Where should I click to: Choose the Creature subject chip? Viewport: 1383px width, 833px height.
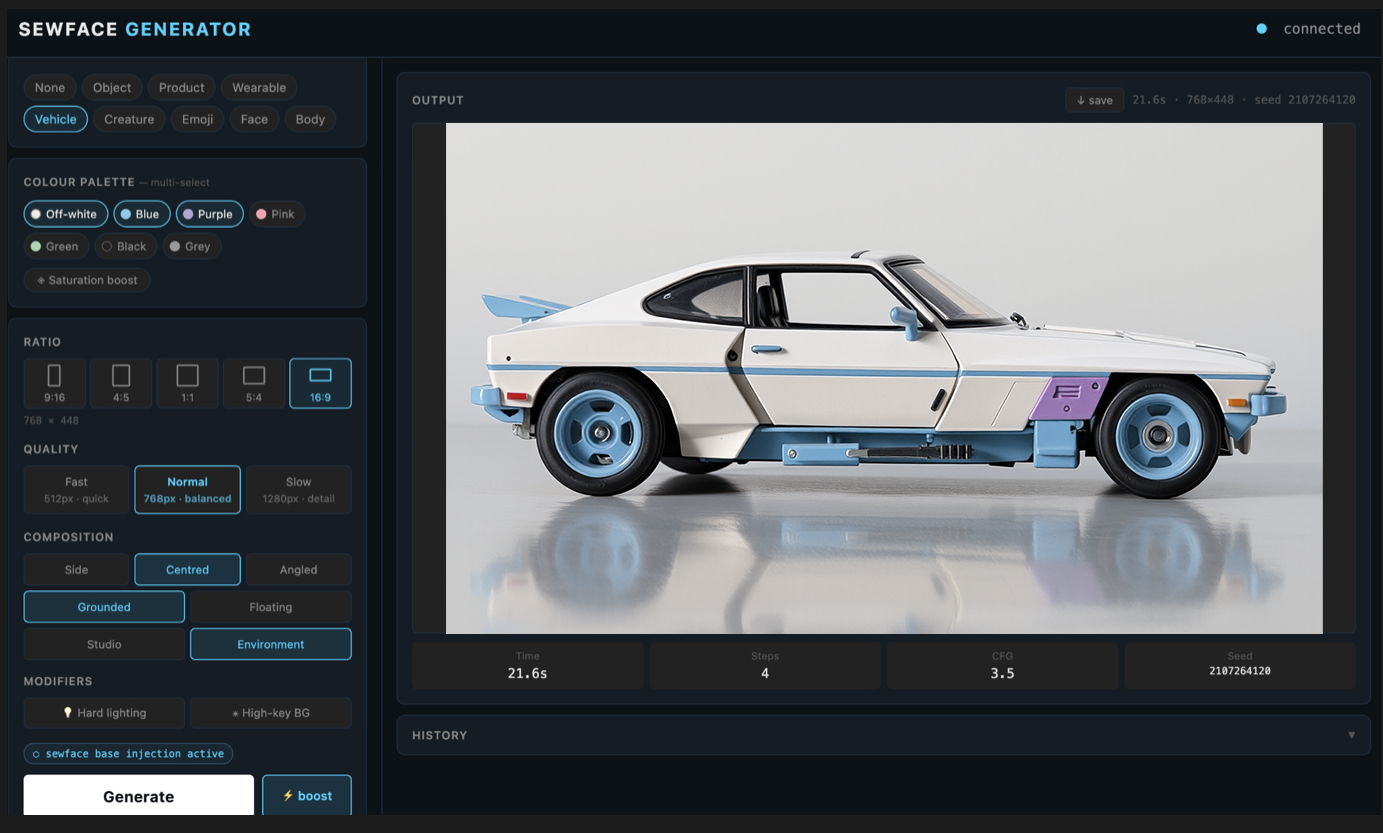[x=129, y=119]
